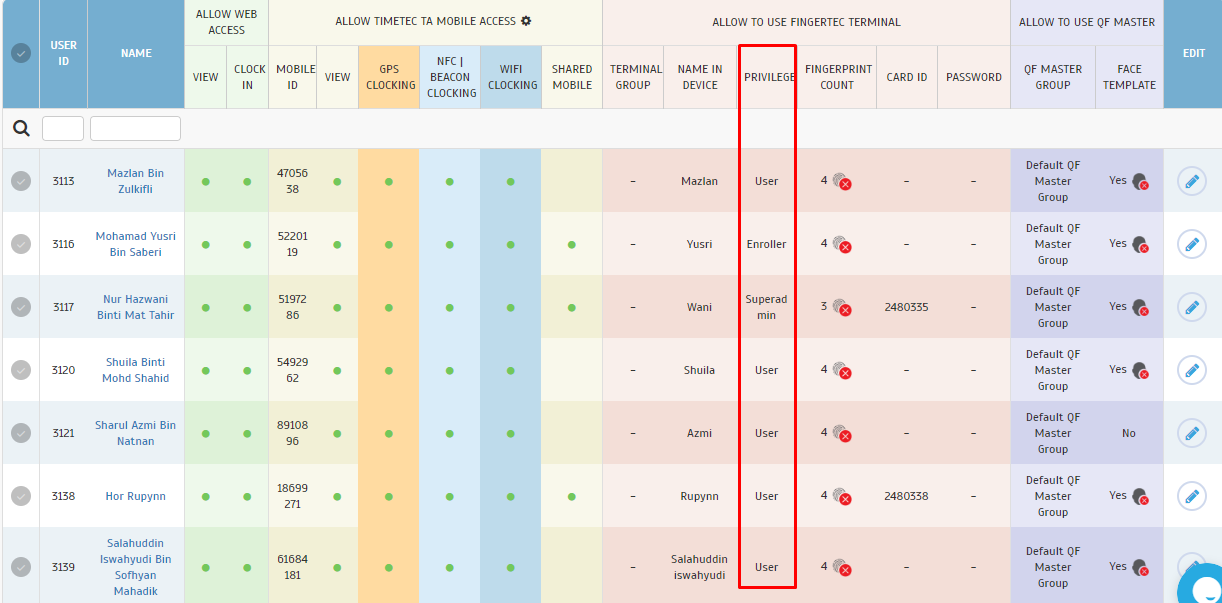Click fingerprint icon in Salahuddin iswahyudi row
Image resolution: width=1222 pixels, height=603 pixels.
point(840,567)
